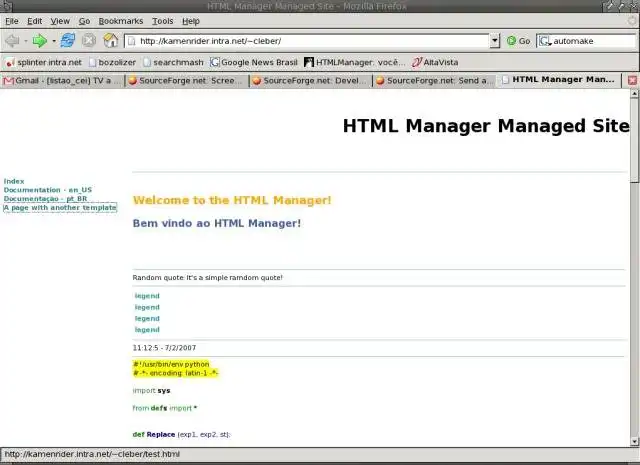640x465 pixels.
Task: Click the Random quote text line
Action: [207, 278]
